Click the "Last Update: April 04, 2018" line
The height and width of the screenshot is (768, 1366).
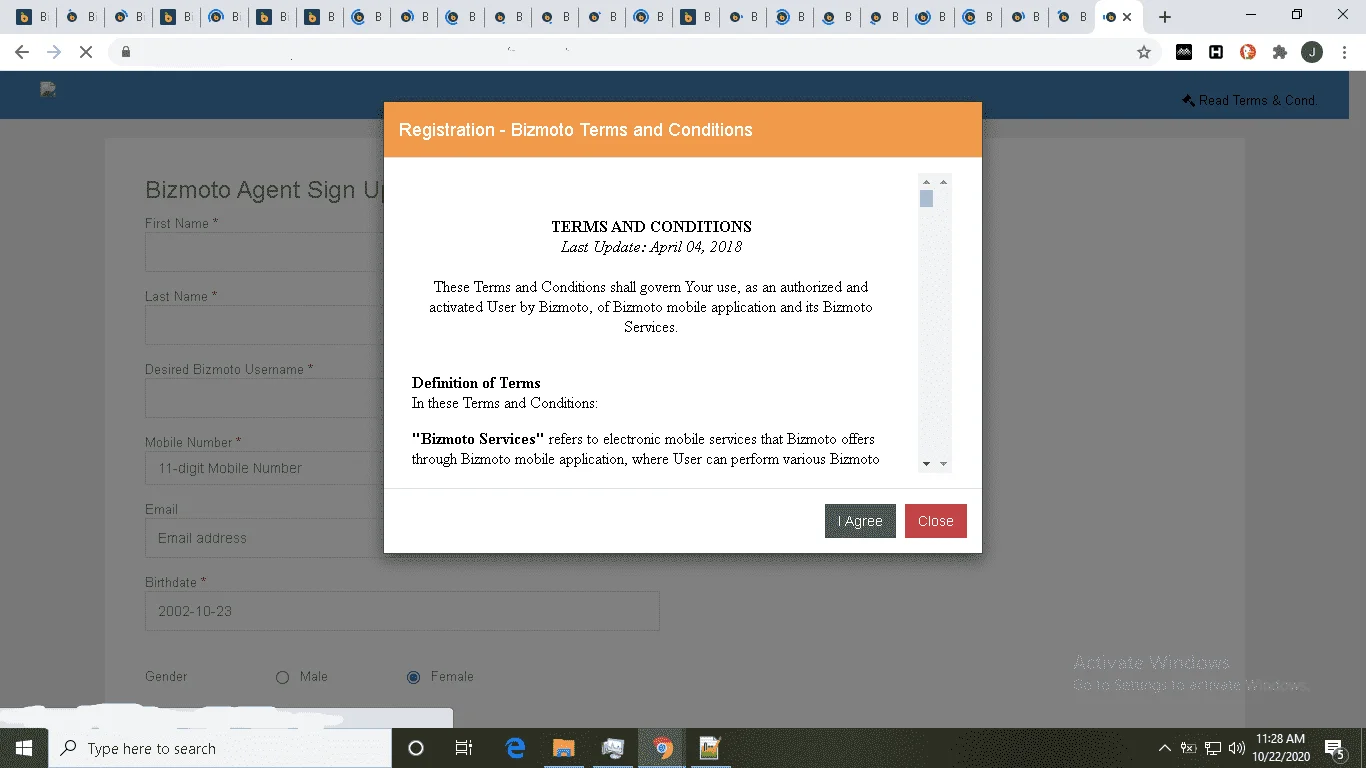(651, 247)
